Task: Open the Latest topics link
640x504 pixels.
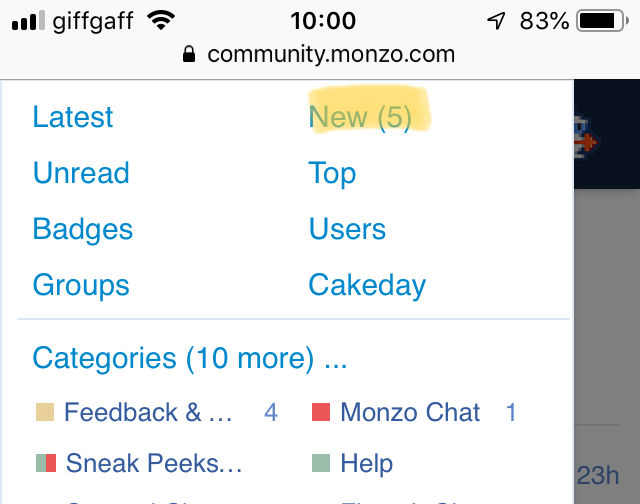Action: 73,117
